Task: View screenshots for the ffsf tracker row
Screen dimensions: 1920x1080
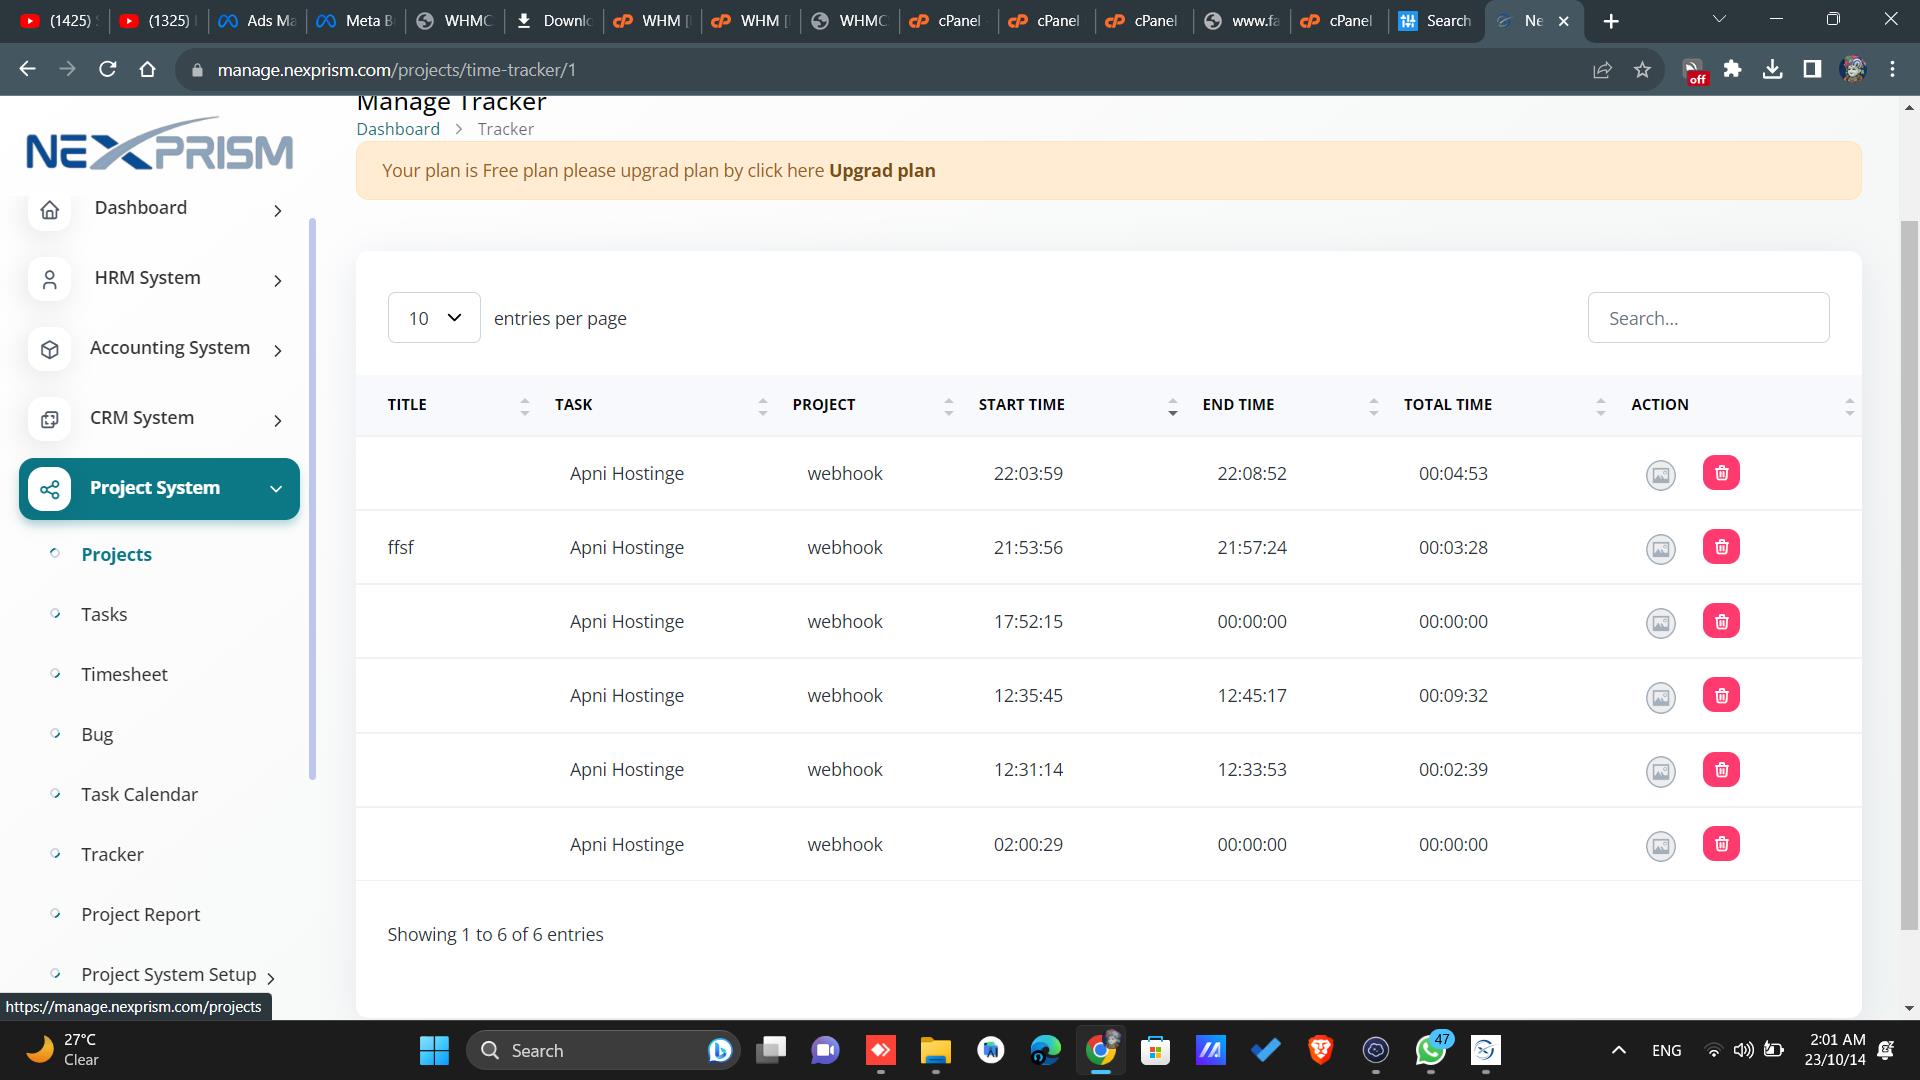Action: (x=1660, y=549)
